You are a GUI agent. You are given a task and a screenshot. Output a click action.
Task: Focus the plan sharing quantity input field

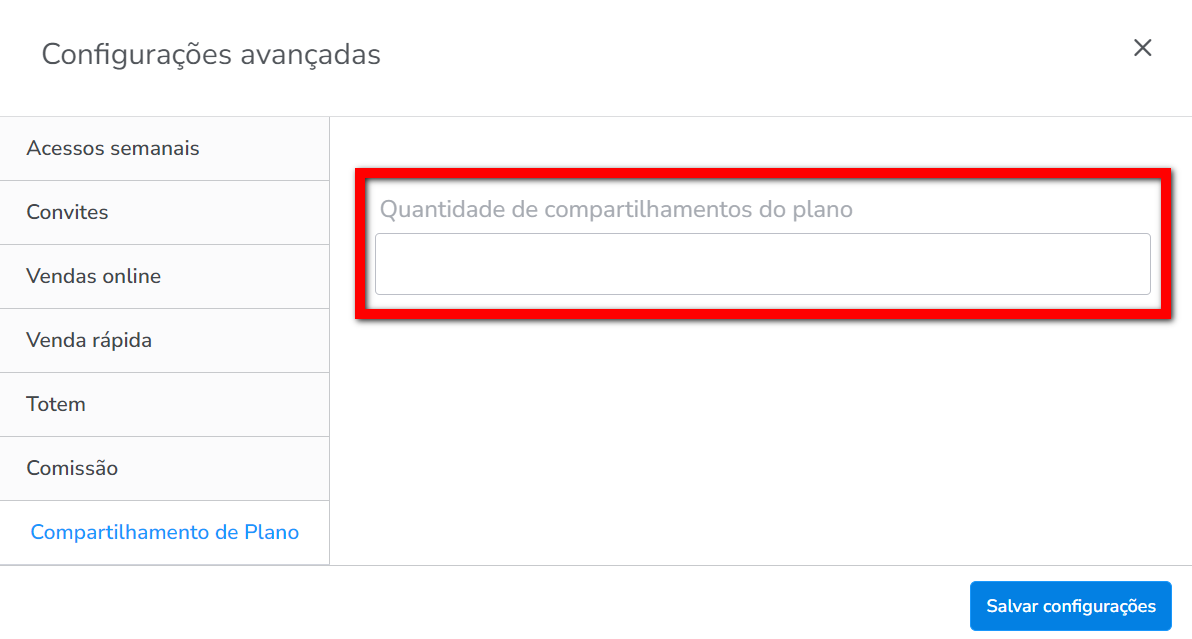coord(762,264)
